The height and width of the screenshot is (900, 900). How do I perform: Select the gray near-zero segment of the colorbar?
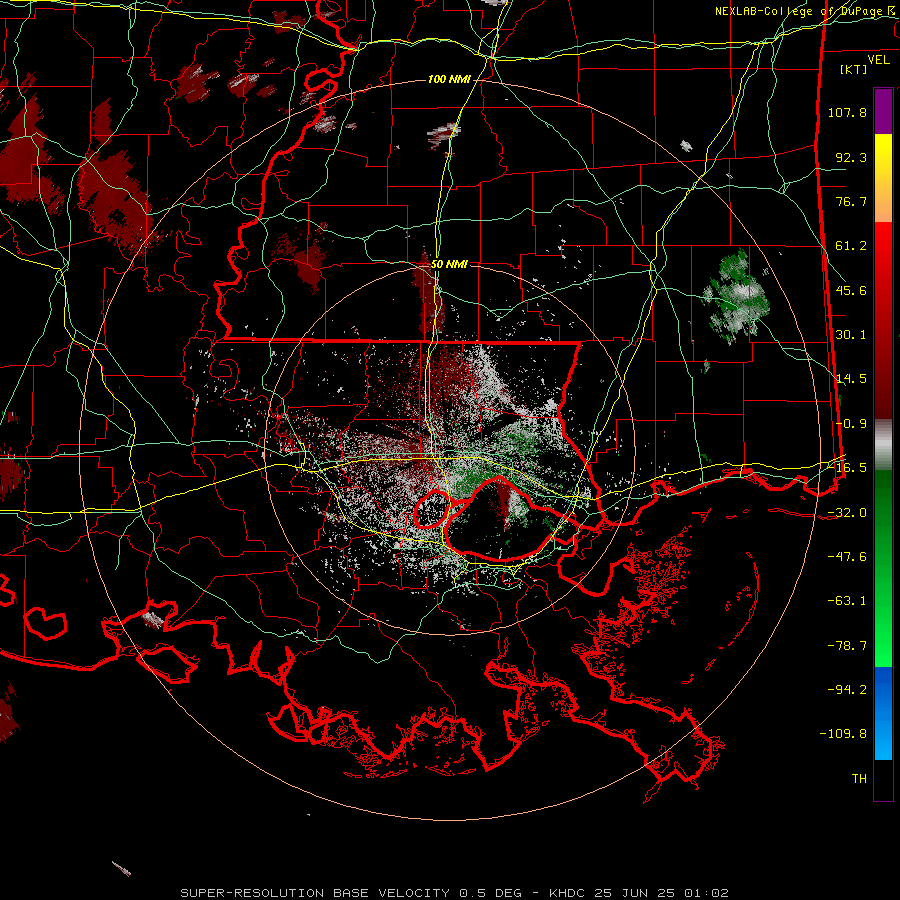(x=883, y=445)
